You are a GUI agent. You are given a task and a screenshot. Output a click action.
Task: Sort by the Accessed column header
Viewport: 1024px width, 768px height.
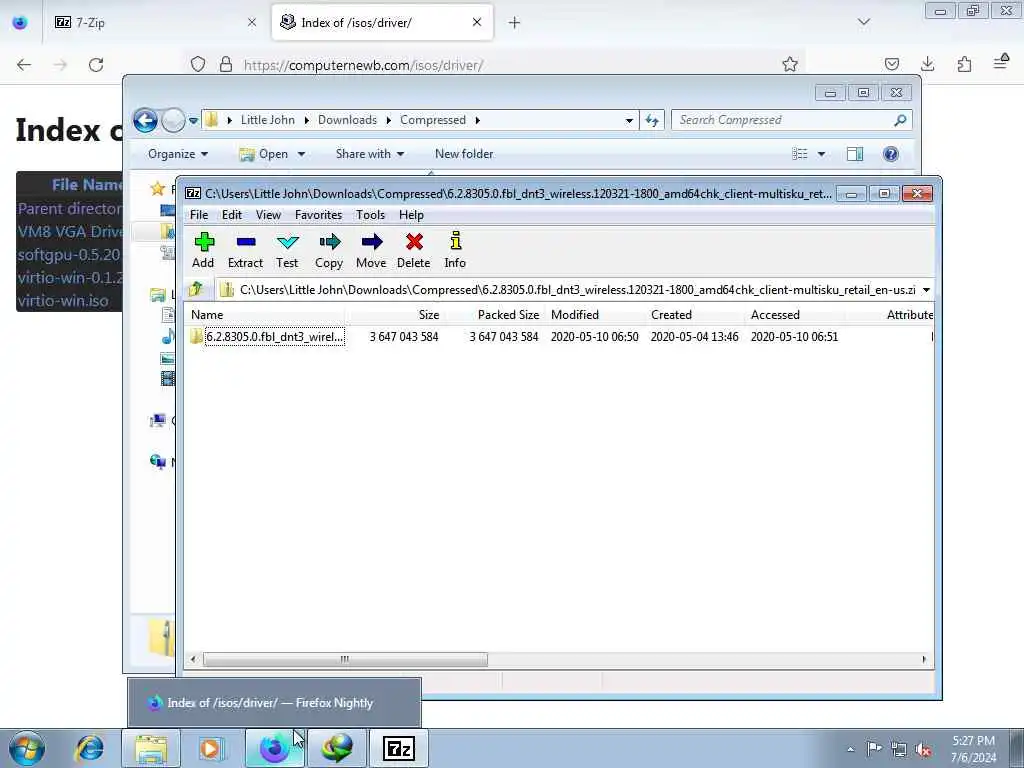click(794, 315)
